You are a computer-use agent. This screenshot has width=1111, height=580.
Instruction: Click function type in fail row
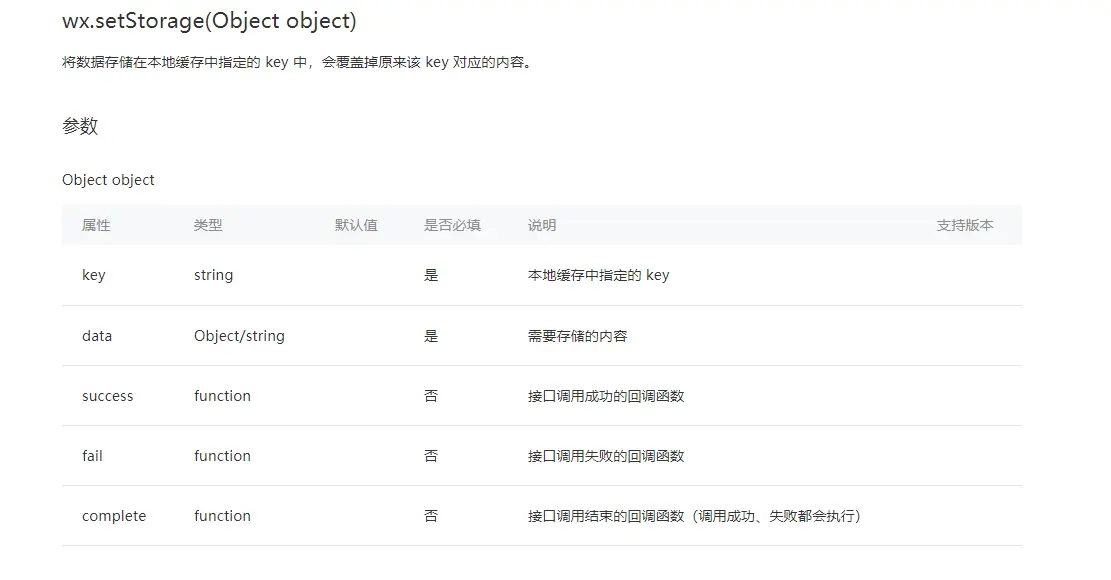point(222,455)
